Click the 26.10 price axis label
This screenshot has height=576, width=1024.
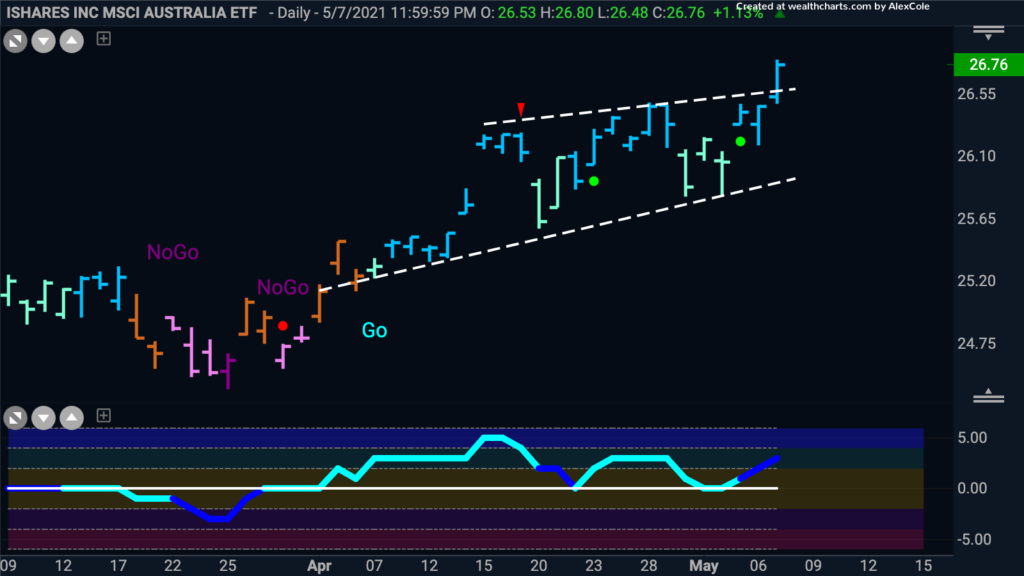click(976, 156)
